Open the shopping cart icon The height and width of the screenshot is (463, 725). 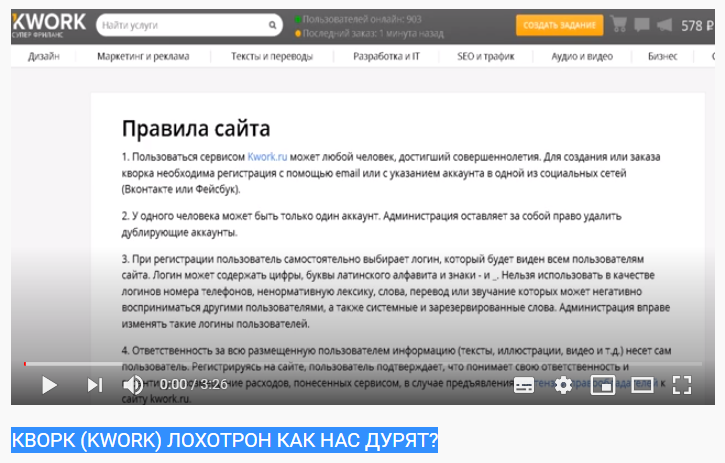click(619, 24)
